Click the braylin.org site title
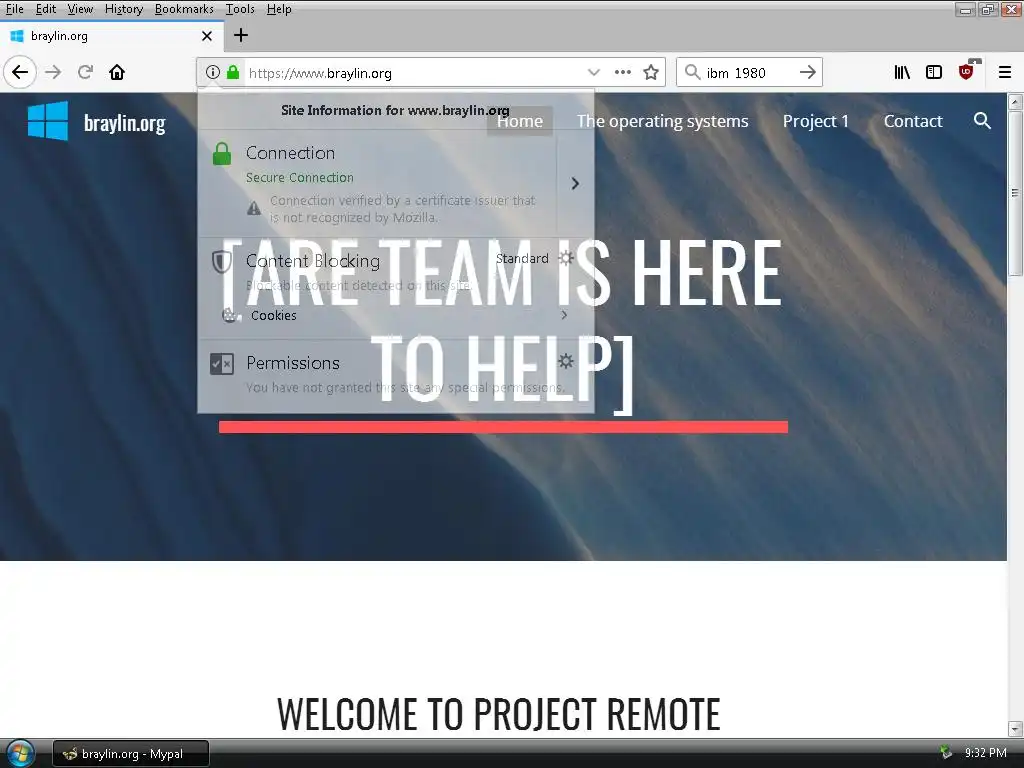1024x768 pixels. tap(125, 123)
